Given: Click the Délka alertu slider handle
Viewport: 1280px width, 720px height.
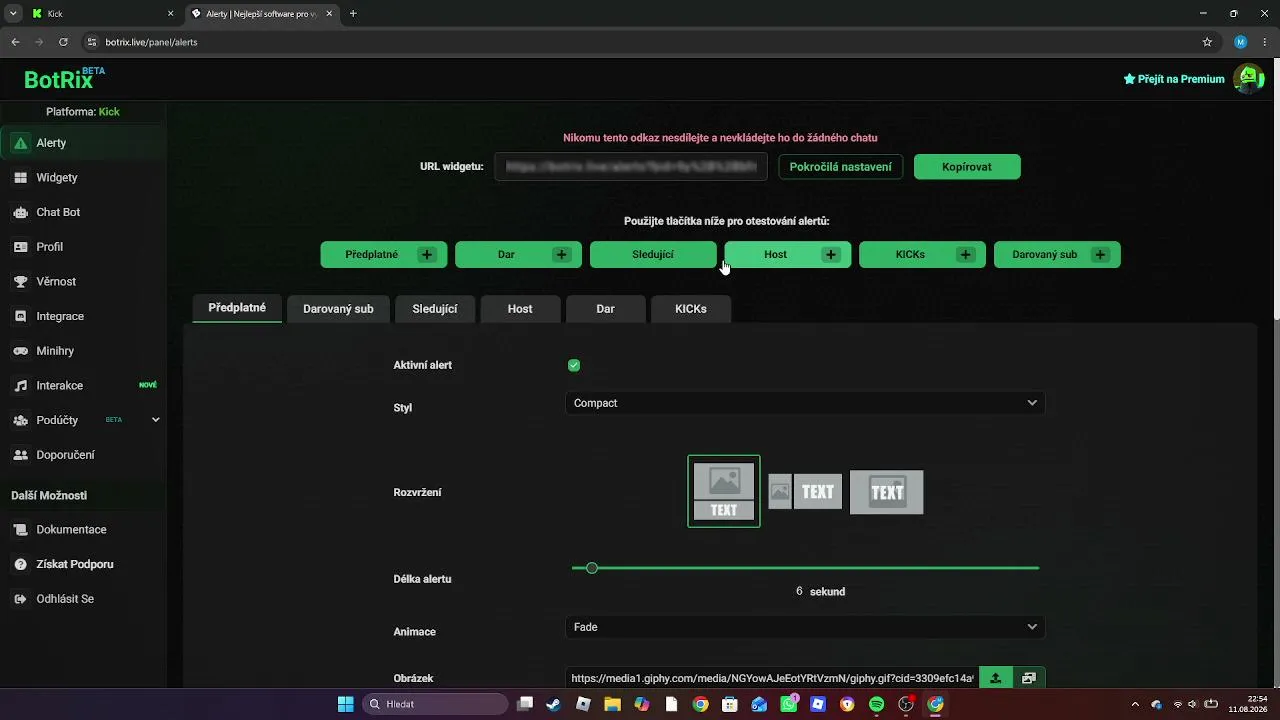Looking at the screenshot, I should [592, 568].
